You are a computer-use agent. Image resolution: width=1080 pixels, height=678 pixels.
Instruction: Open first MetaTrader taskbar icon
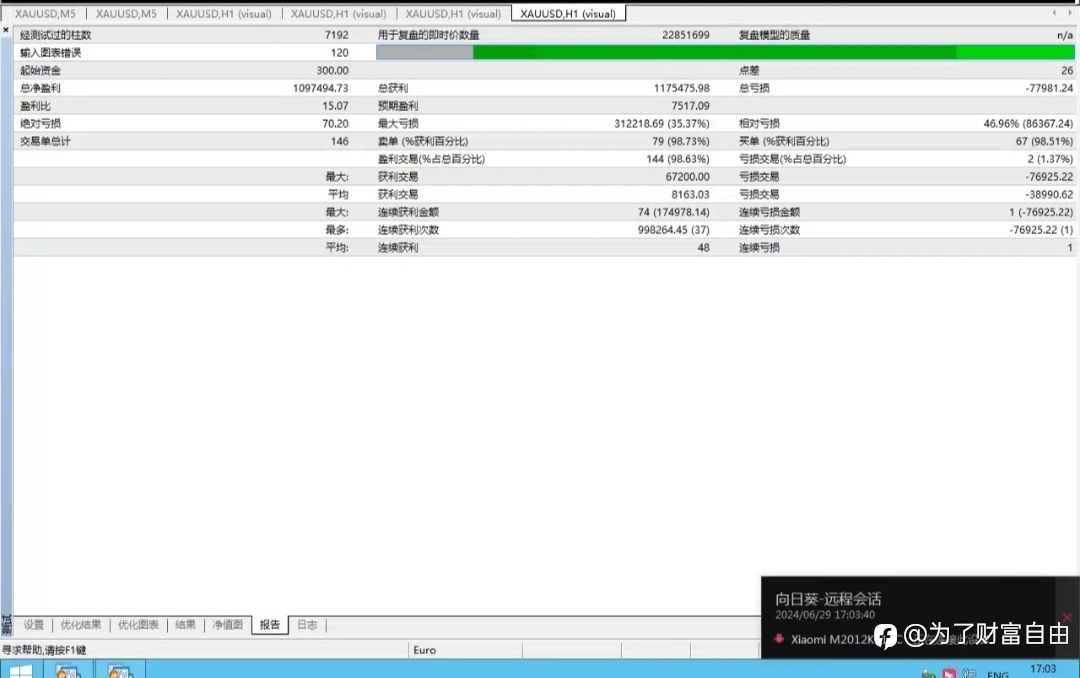coord(68,671)
